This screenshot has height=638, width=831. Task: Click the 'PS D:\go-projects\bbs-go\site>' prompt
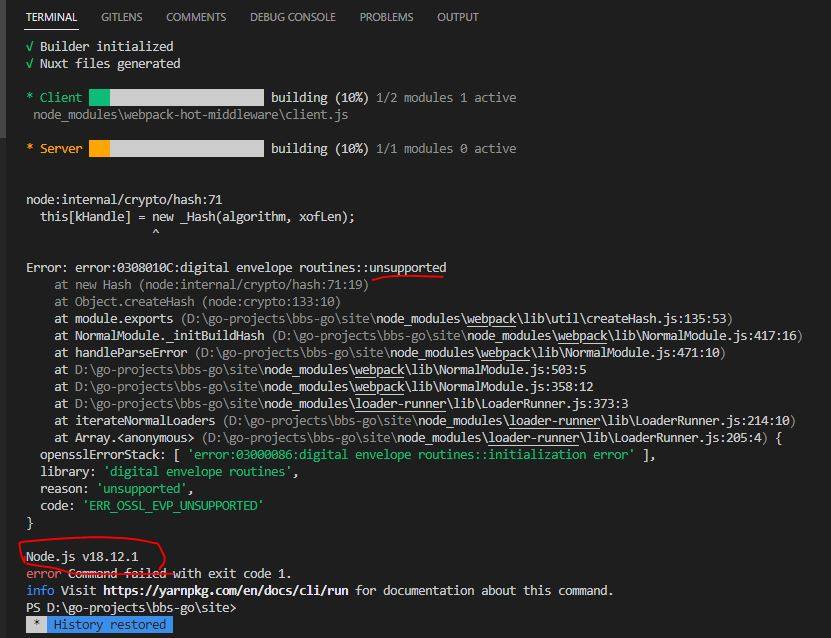(x=131, y=607)
